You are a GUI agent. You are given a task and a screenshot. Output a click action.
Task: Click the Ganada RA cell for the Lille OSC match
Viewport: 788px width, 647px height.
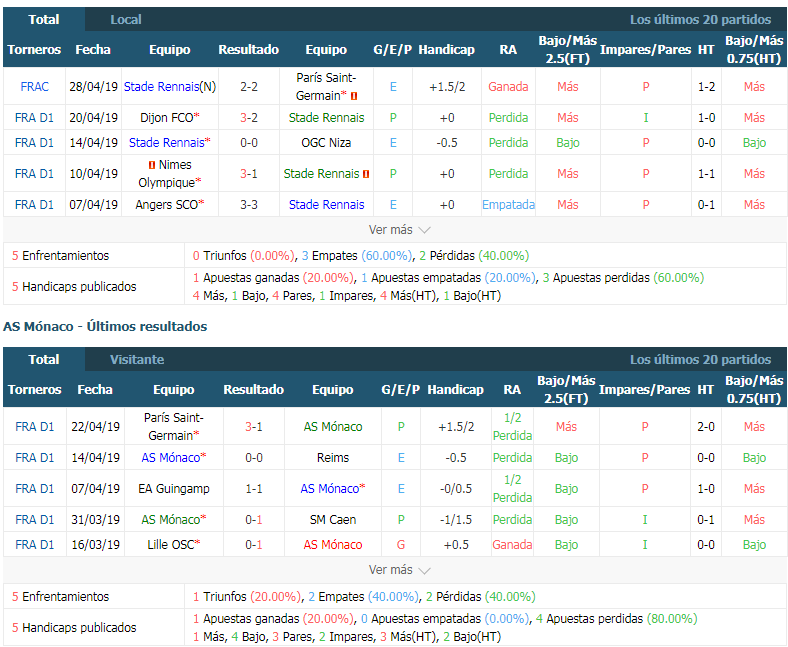pos(512,544)
